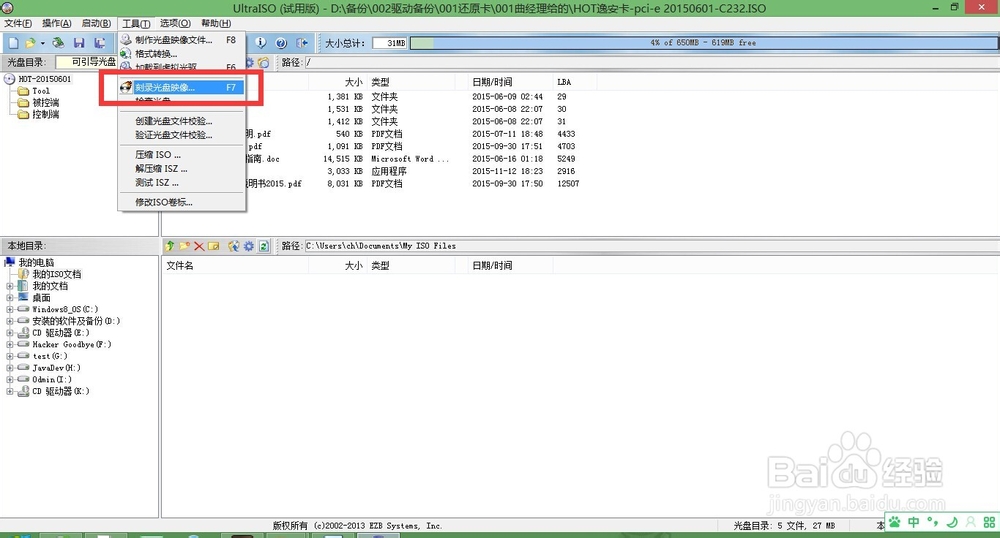Click the green Up arrow in local toolbar
Screen dimensions: 1000x538
click(x=170, y=246)
